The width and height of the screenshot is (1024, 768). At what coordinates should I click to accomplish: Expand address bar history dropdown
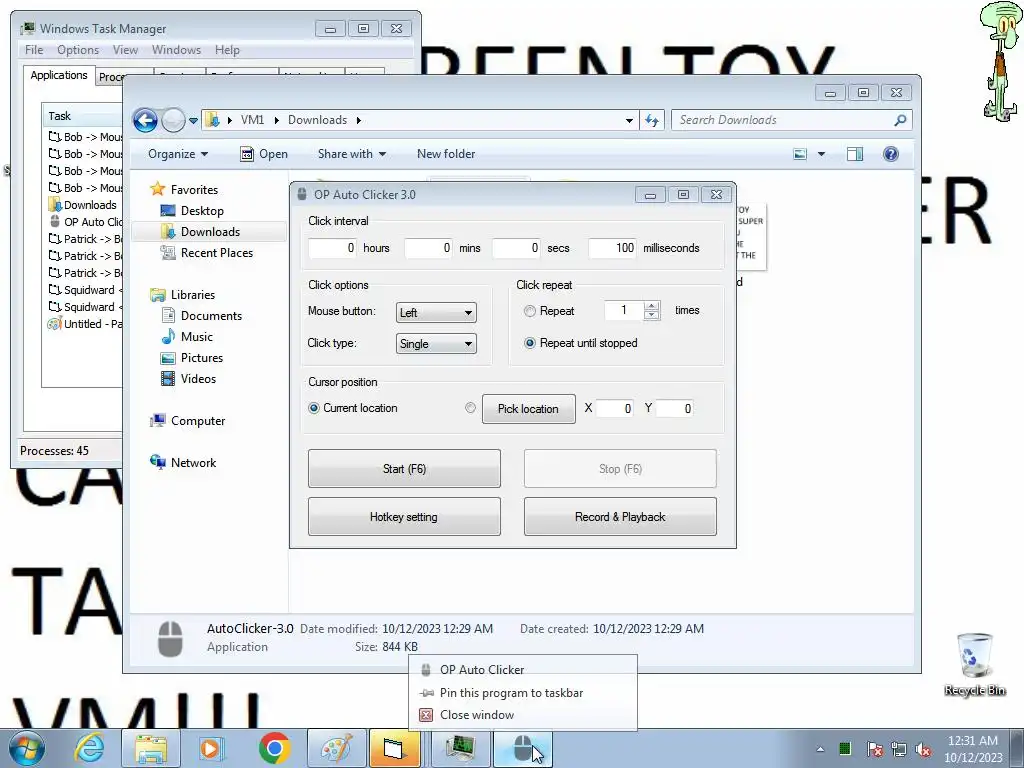[629, 120]
